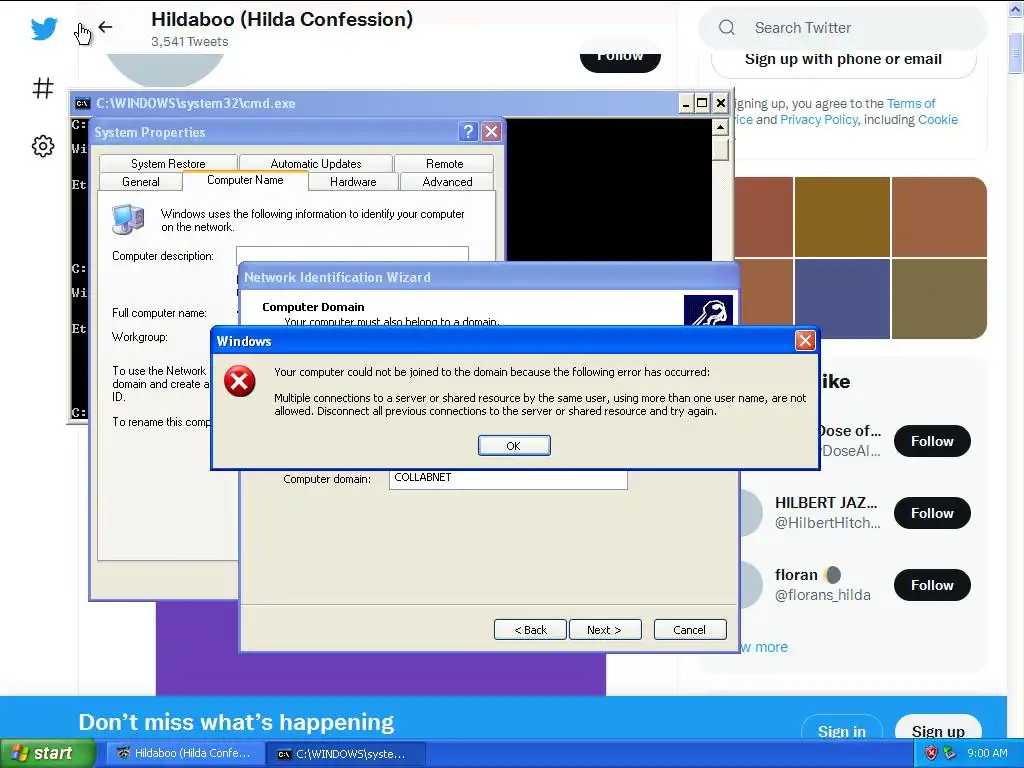Image resolution: width=1024 pixels, height=768 pixels.
Task: Switch to cmd.exe taskbar window
Action: [x=345, y=754]
